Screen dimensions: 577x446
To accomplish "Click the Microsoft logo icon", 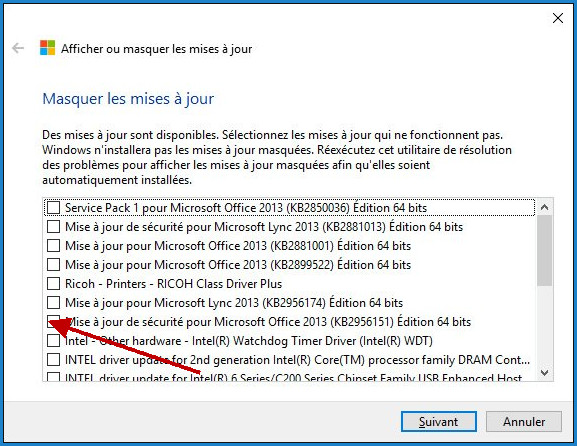I will coord(47,48).
